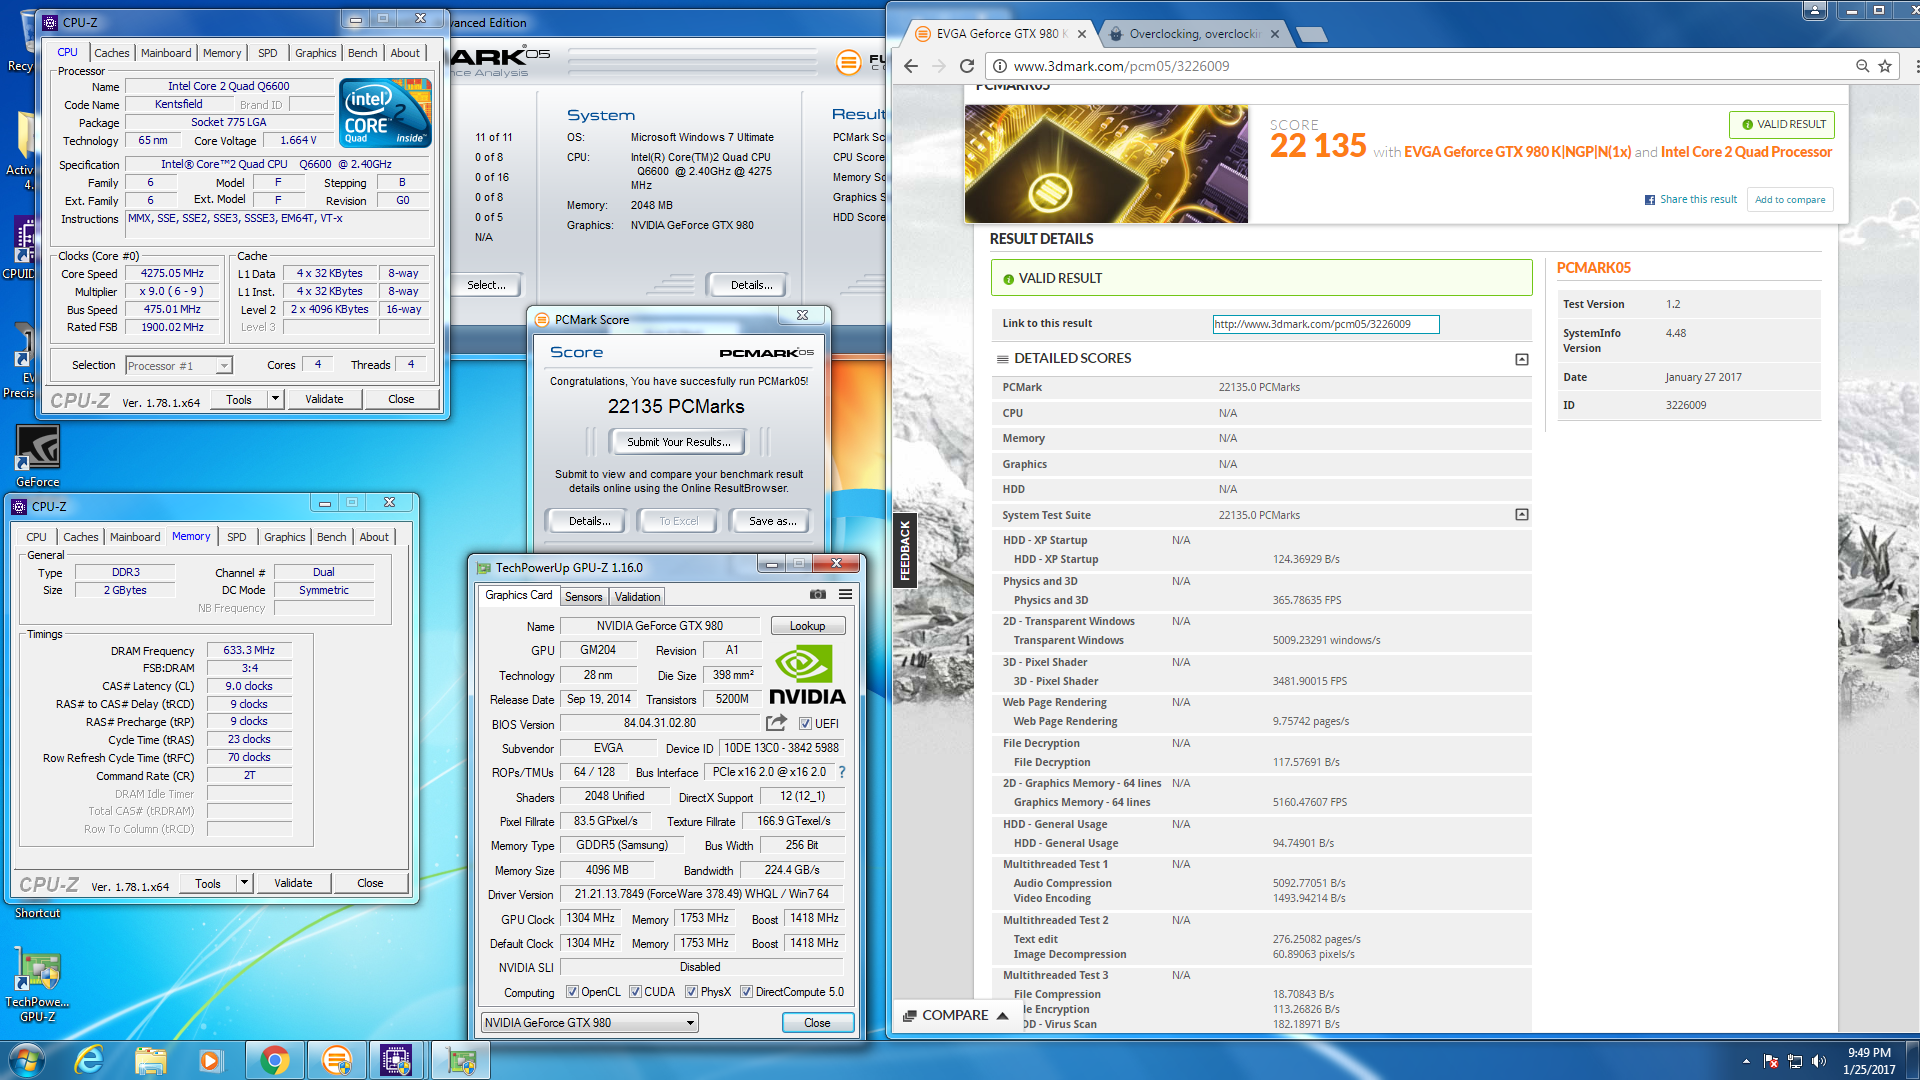Screen dimensions: 1920x1080
Task: Click the PCMark05 Select... button
Action: click(x=486, y=285)
